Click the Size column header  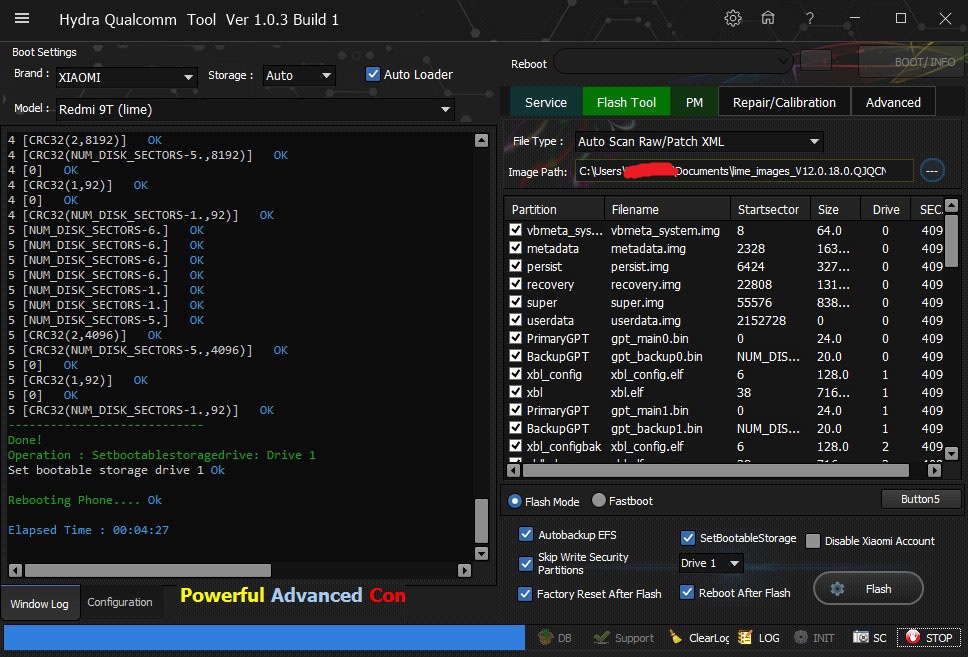[835, 209]
